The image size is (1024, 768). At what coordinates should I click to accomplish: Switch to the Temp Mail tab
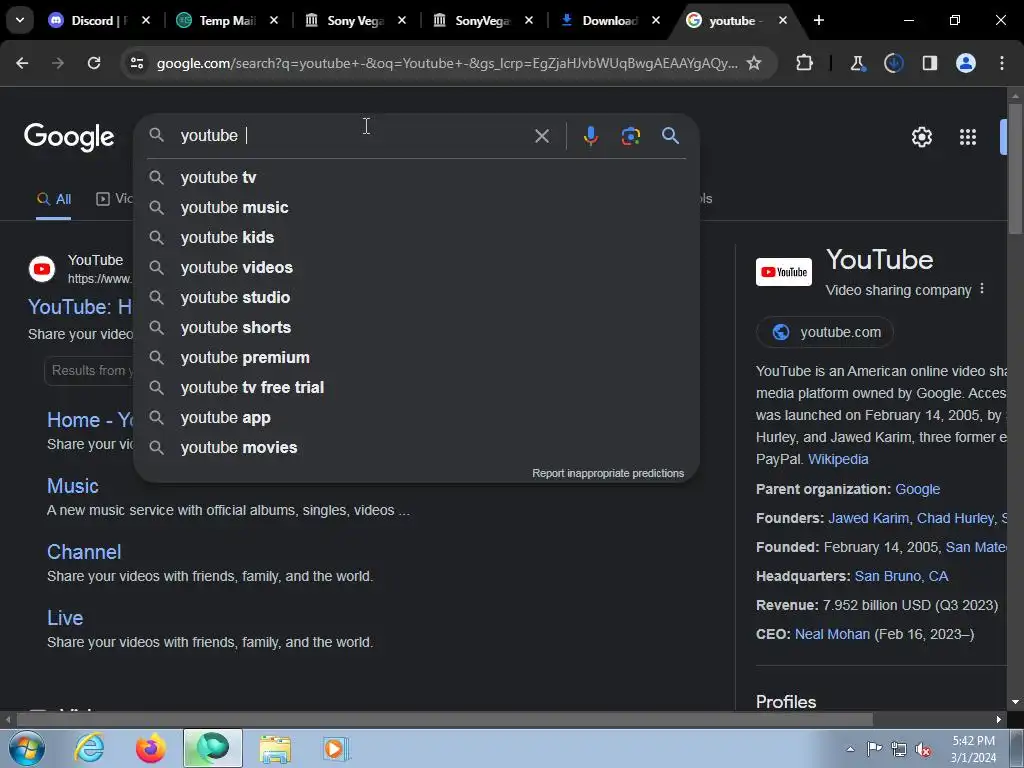pos(227,20)
